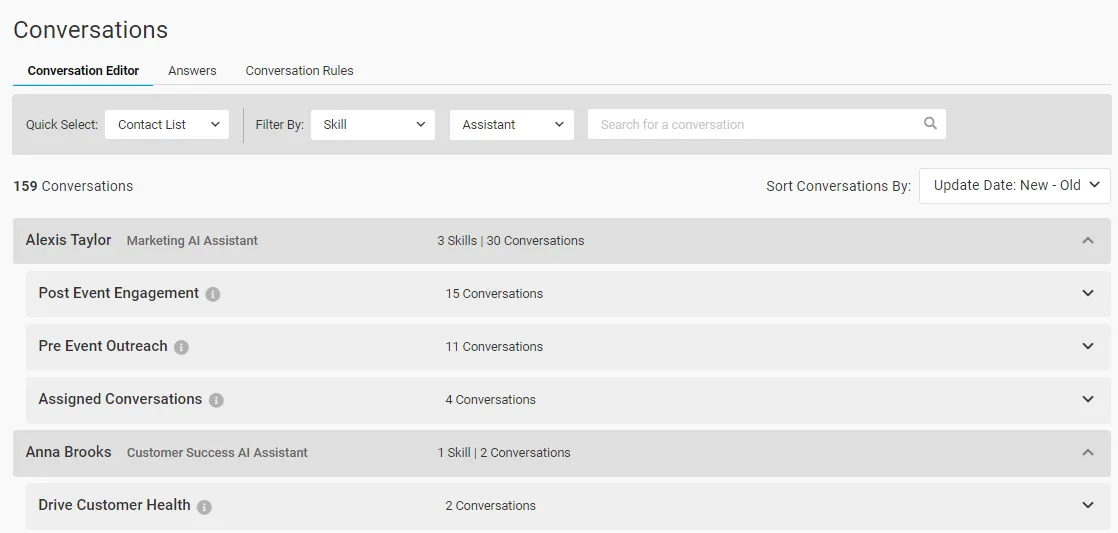Expand Assigned Conversations chevron

click(x=1087, y=399)
